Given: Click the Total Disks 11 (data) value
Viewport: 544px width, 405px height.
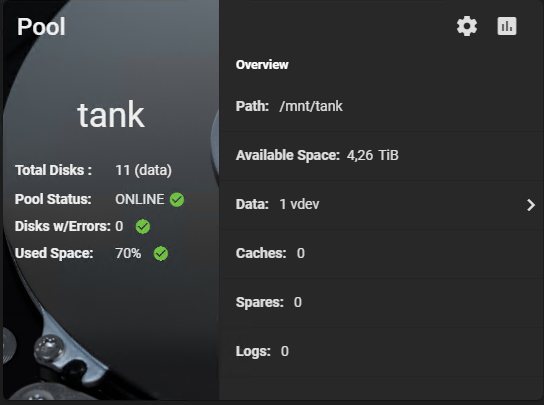Looking at the screenshot, I should (x=143, y=170).
